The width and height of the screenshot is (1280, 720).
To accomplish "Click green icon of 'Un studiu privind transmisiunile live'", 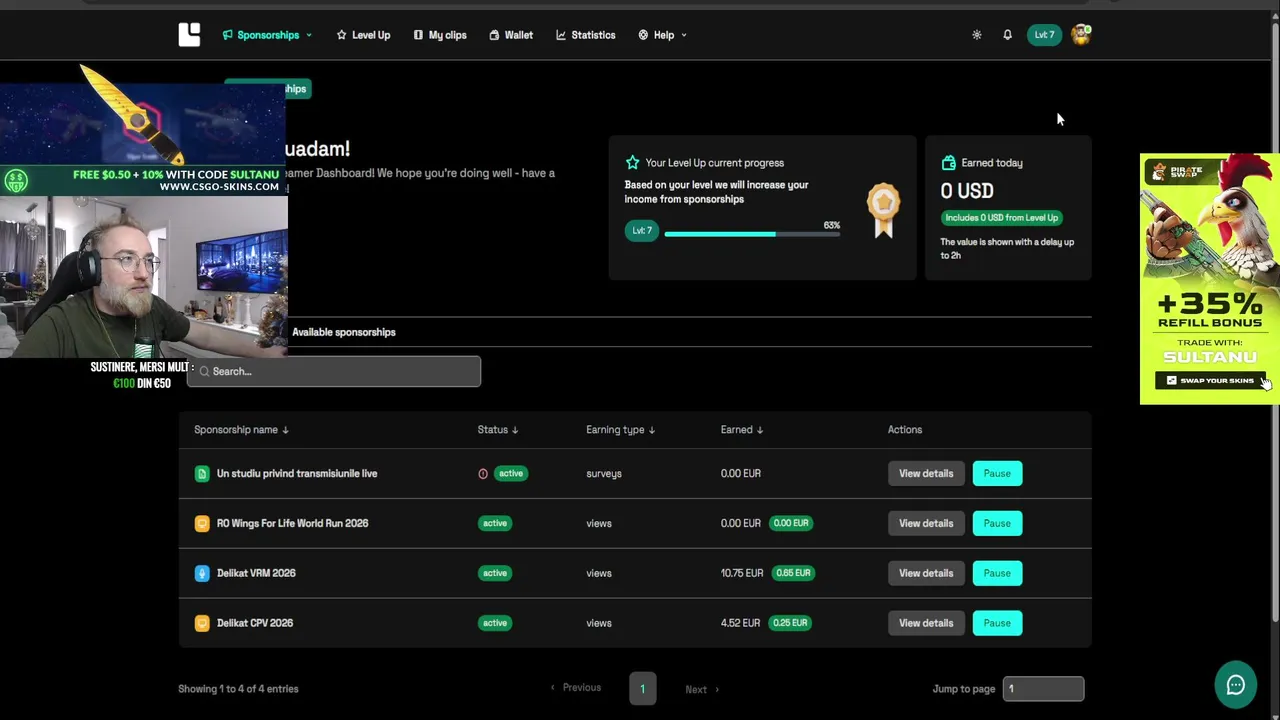I will (x=202, y=473).
